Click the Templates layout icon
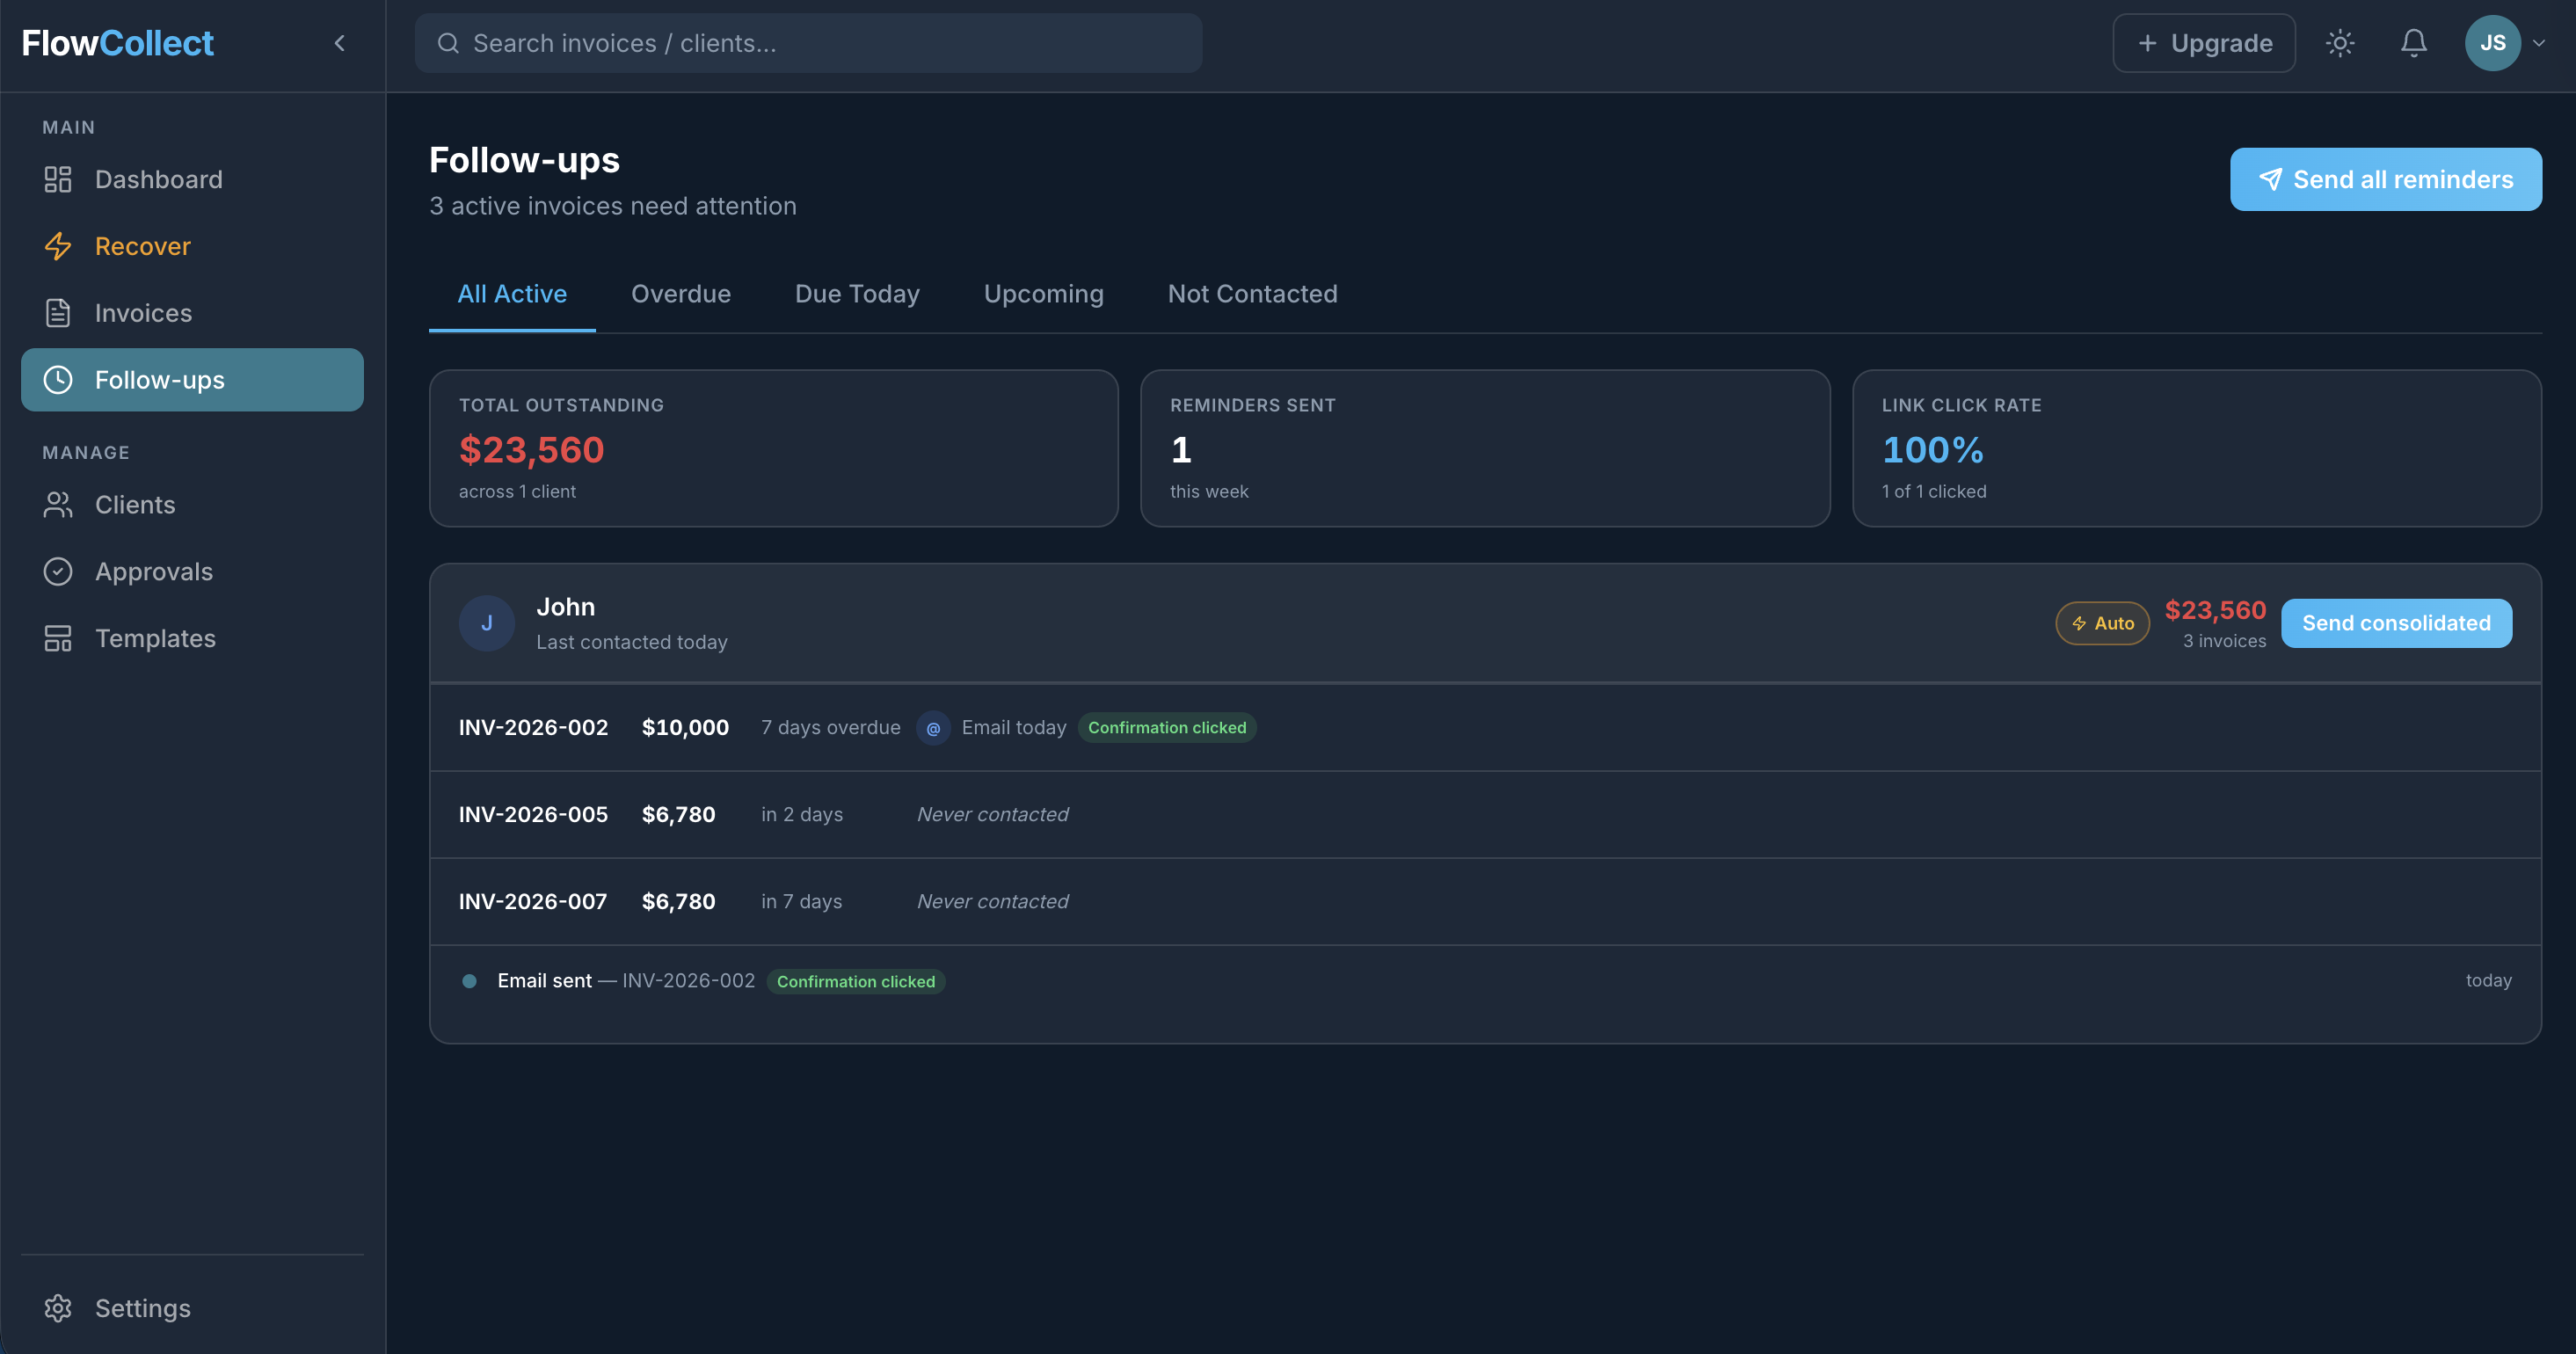The width and height of the screenshot is (2576, 1354). click(58, 638)
